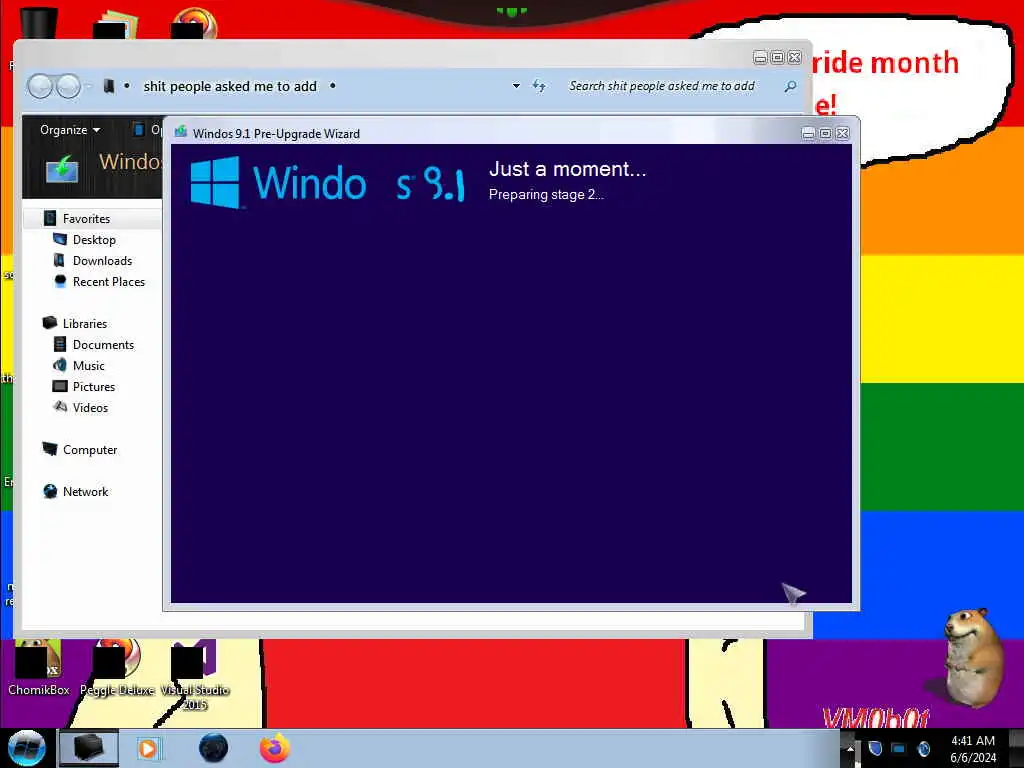Click the Pre-Upgrade Wizard title bar icon
This screenshot has height=768, width=1024.
181,132
